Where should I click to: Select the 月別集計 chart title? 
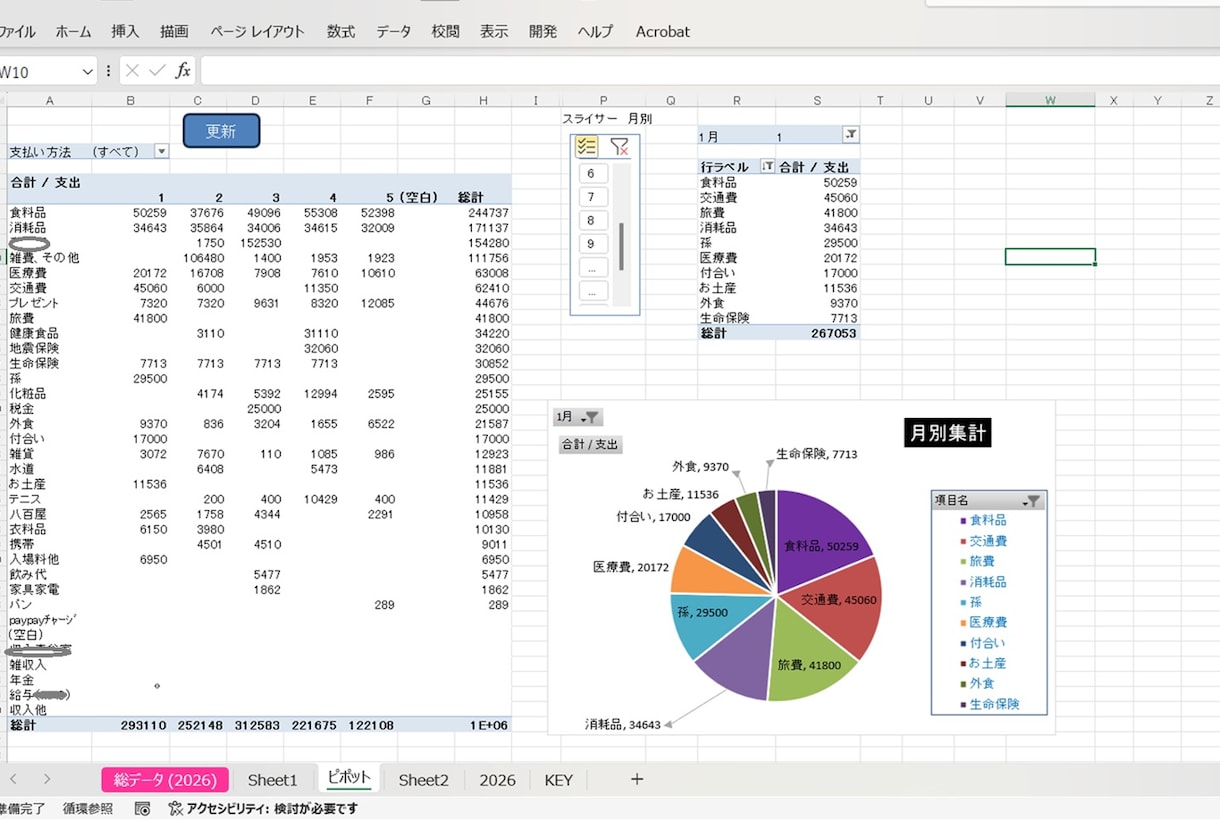pyautogui.click(x=948, y=433)
